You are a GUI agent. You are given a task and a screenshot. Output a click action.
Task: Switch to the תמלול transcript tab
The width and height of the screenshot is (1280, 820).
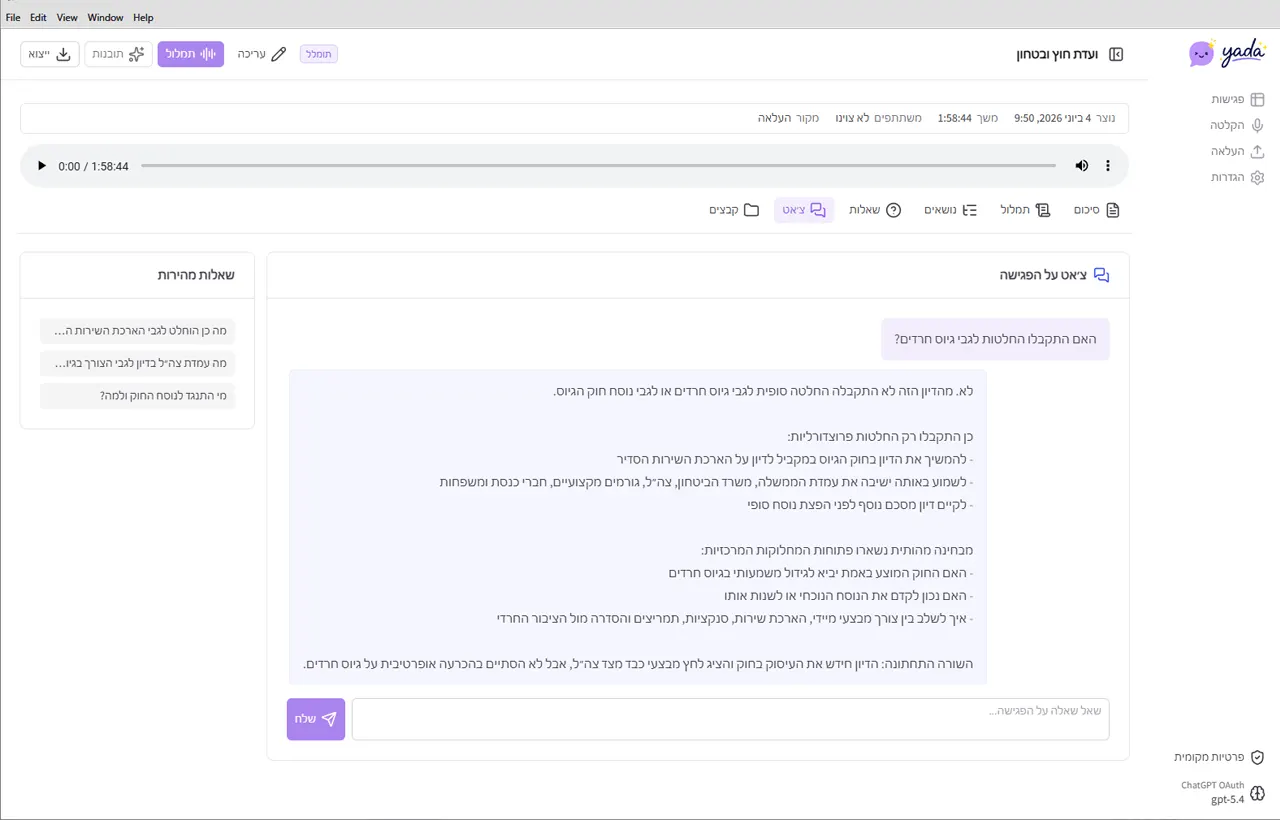click(x=1025, y=210)
